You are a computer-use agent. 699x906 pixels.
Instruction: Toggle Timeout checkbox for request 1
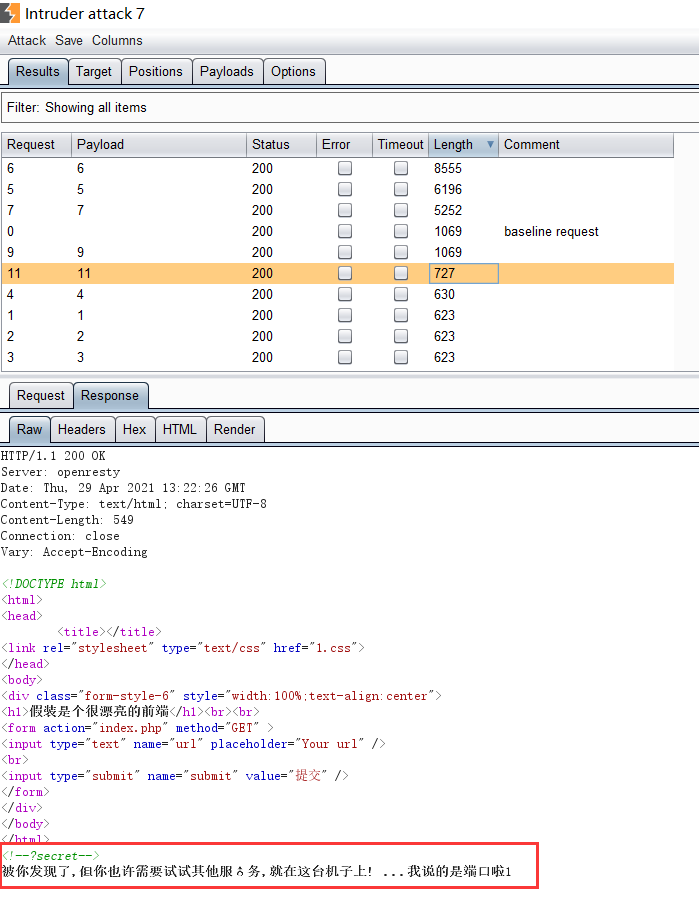coord(401,315)
